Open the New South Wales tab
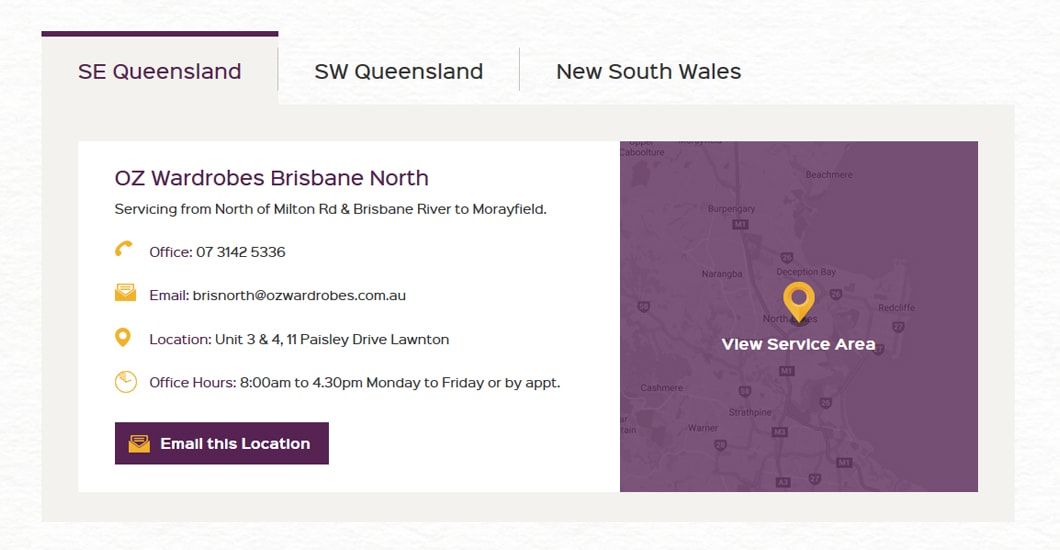The image size is (1060, 550). click(x=648, y=71)
